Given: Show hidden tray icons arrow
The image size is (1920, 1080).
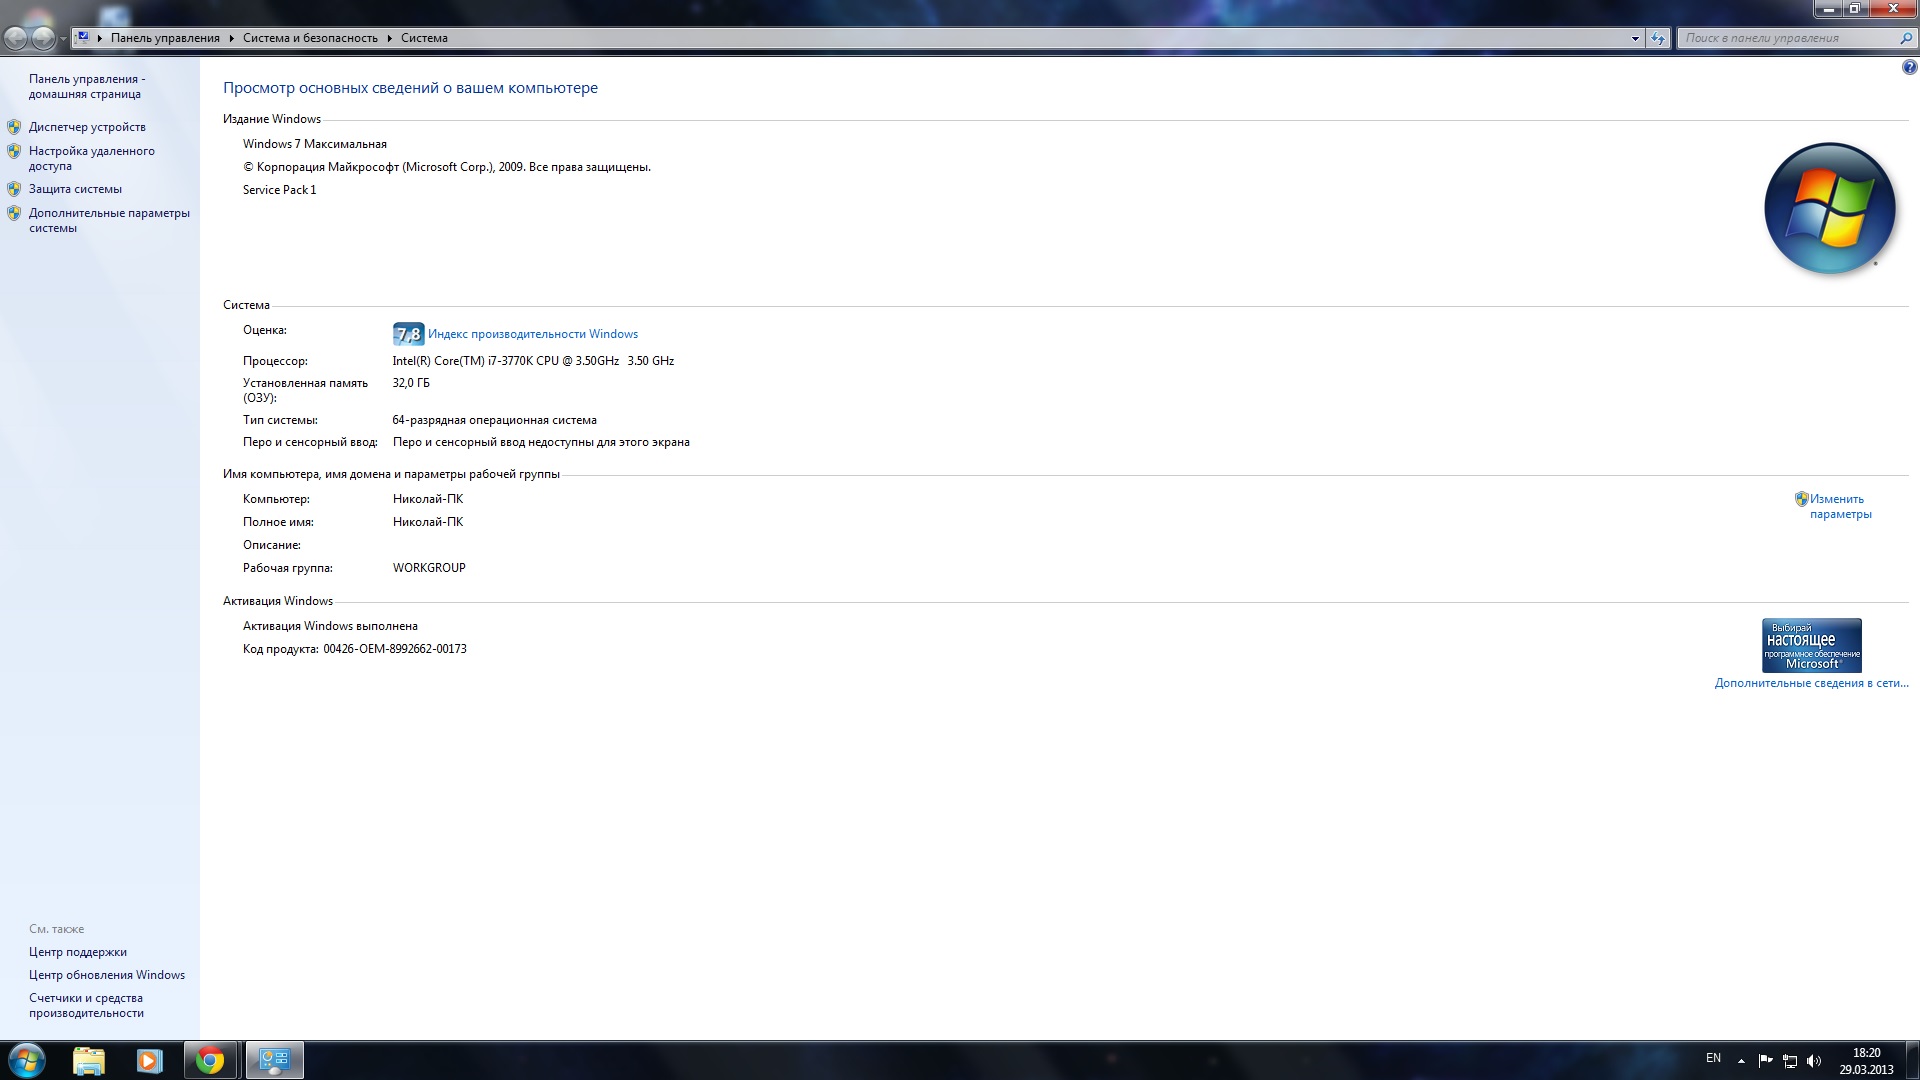Looking at the screenshot, I should point(1741,1061).
